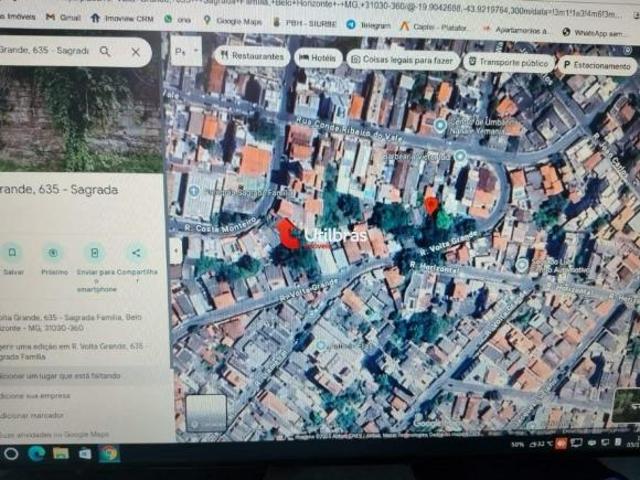640x480 pixels.
Task: Click the search magnifier icon
Action: coord(104,50)
